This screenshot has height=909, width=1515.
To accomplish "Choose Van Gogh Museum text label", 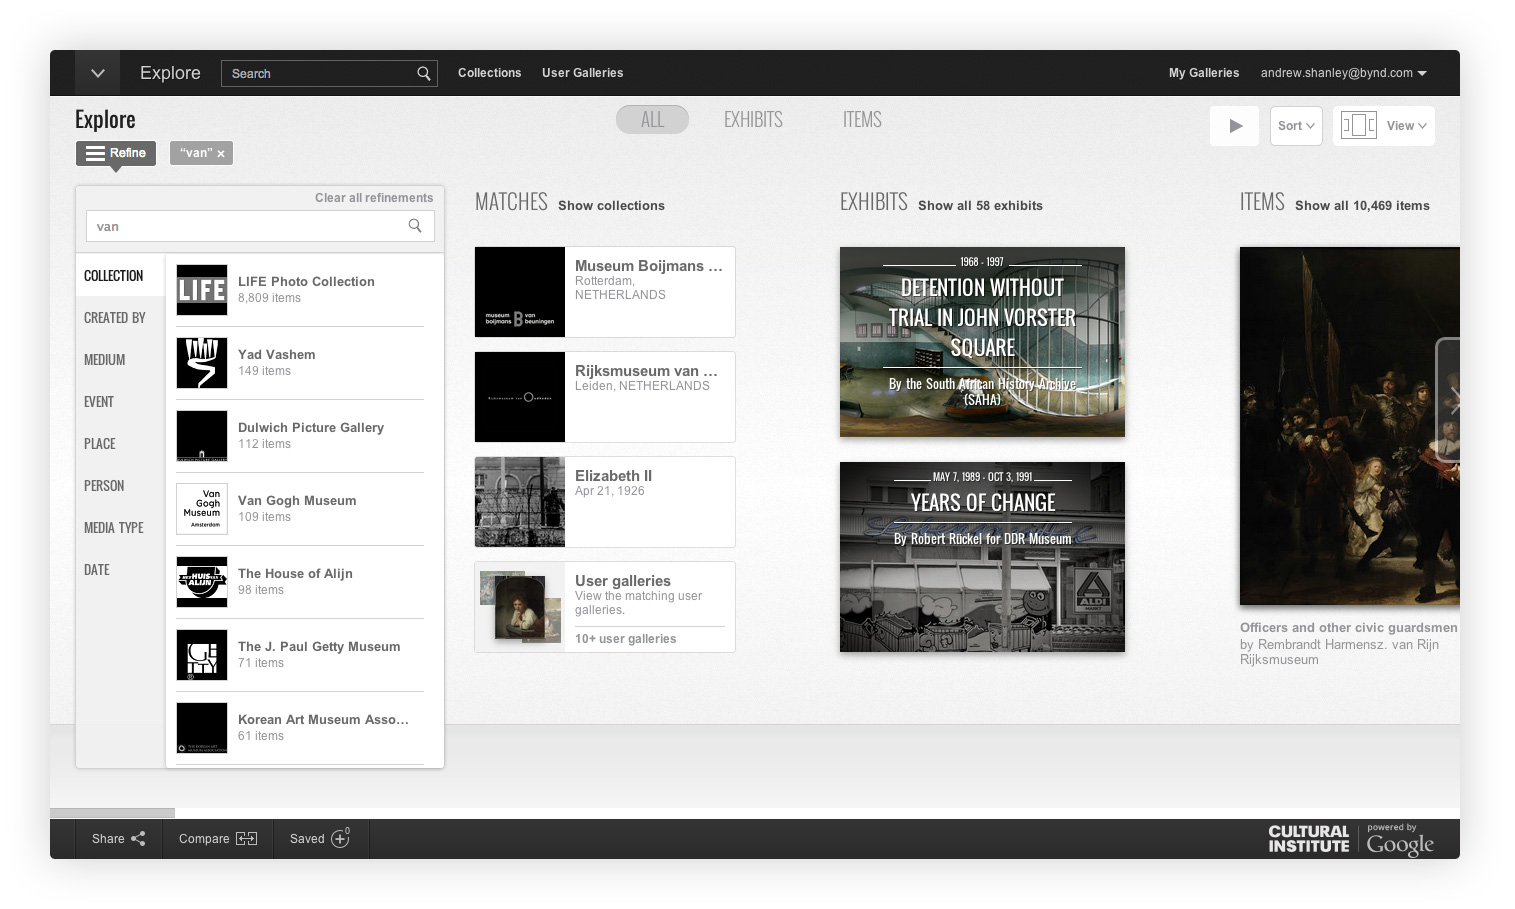I will pos(297,501).
